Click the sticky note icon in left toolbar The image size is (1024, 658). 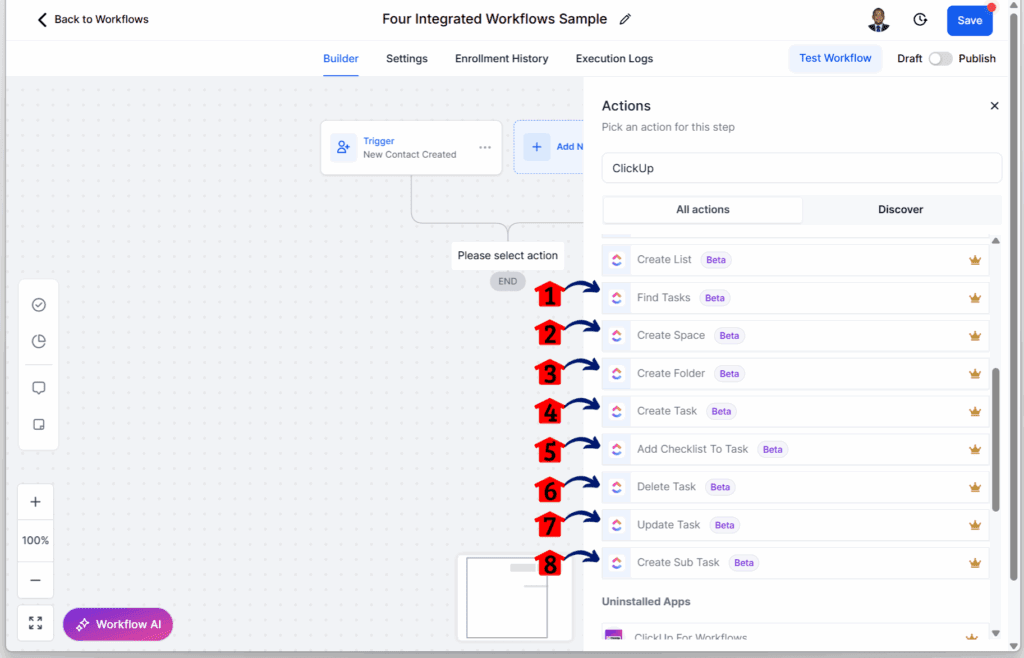pyautogui.click(x=39, y=424)
